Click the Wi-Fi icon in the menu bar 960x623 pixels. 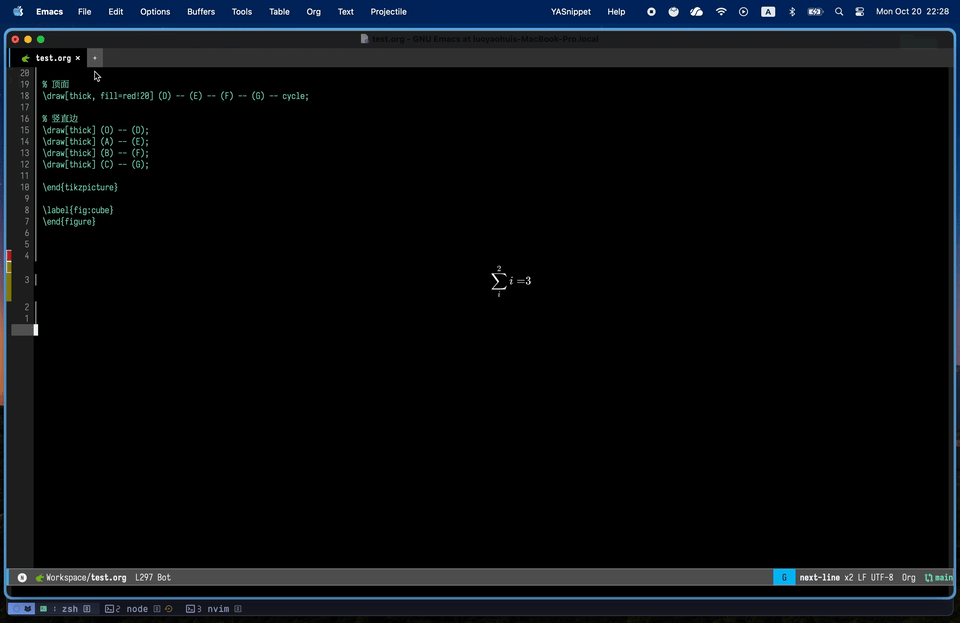point(721,11)
